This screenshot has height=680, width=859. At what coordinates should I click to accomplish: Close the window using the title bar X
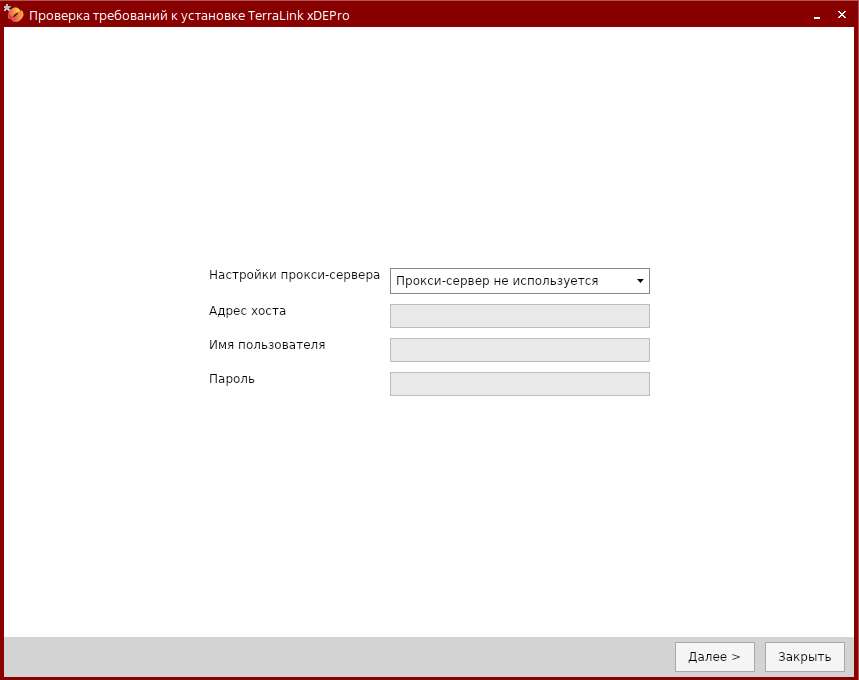pos(842,15)
